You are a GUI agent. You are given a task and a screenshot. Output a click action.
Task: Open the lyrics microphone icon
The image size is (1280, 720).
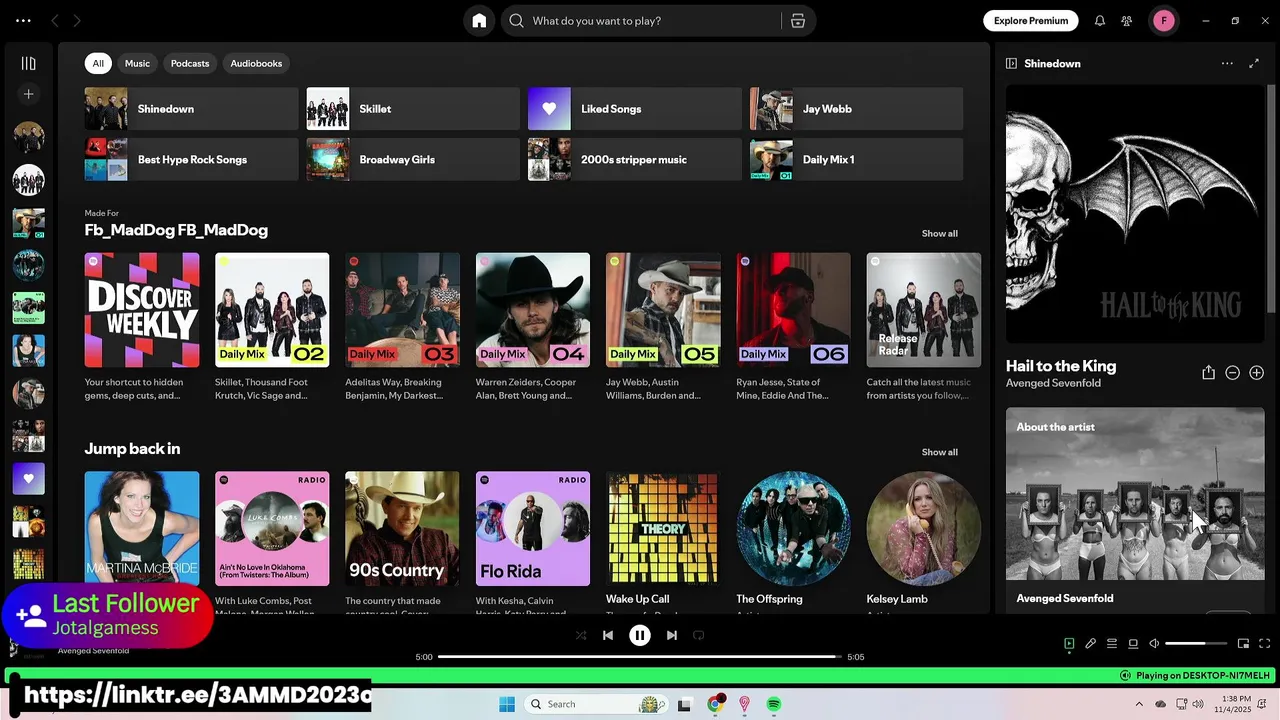(1091, 644)
